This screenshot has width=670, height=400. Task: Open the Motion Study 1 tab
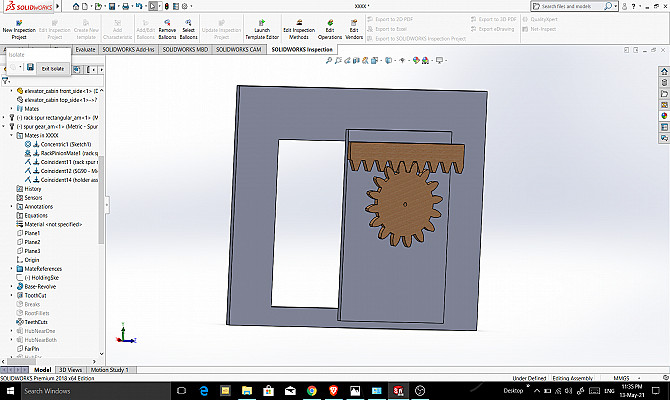[x=109, y=369]
